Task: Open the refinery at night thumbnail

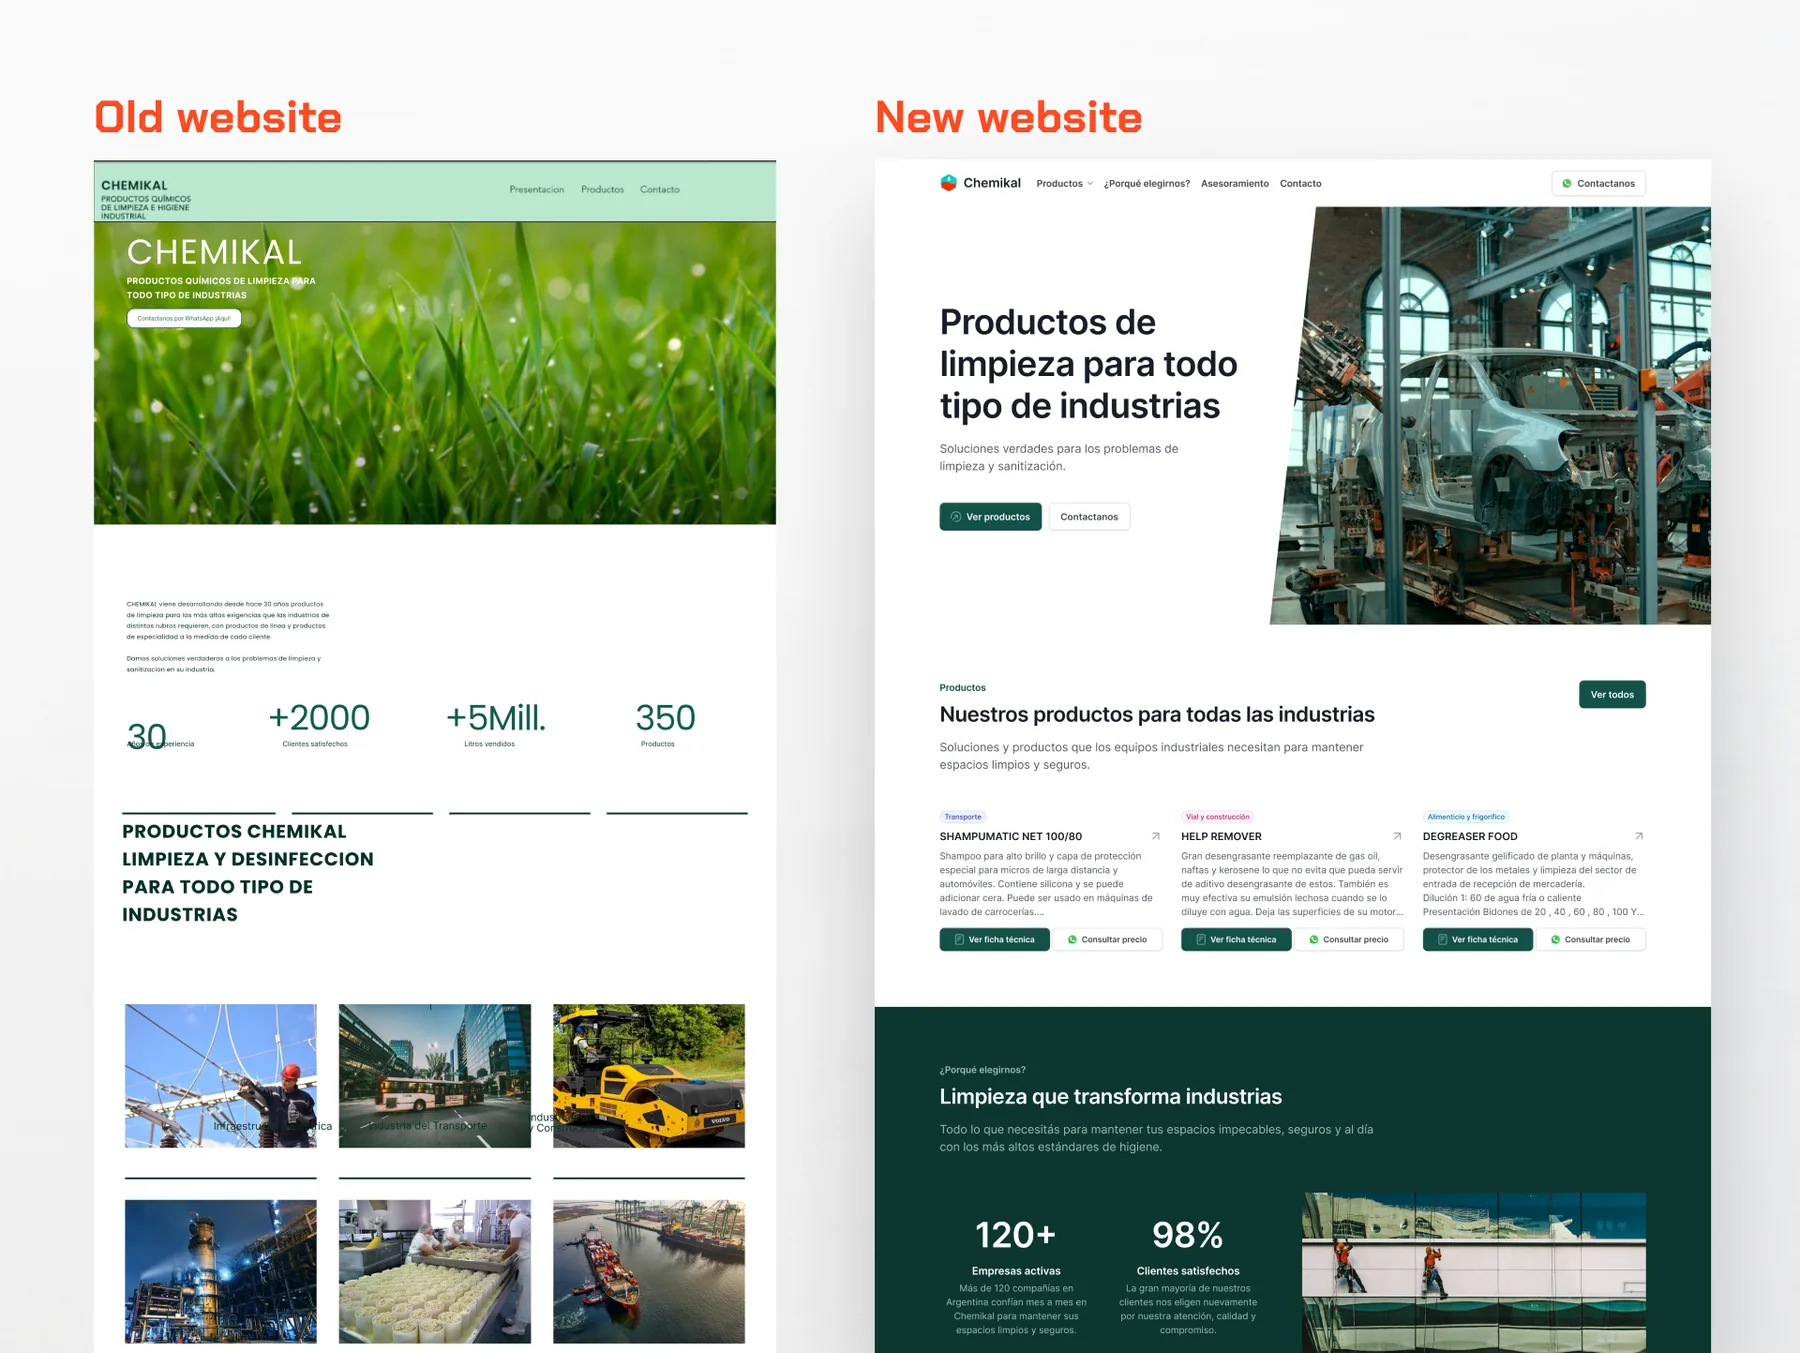Action: [x=220, y=1271]
